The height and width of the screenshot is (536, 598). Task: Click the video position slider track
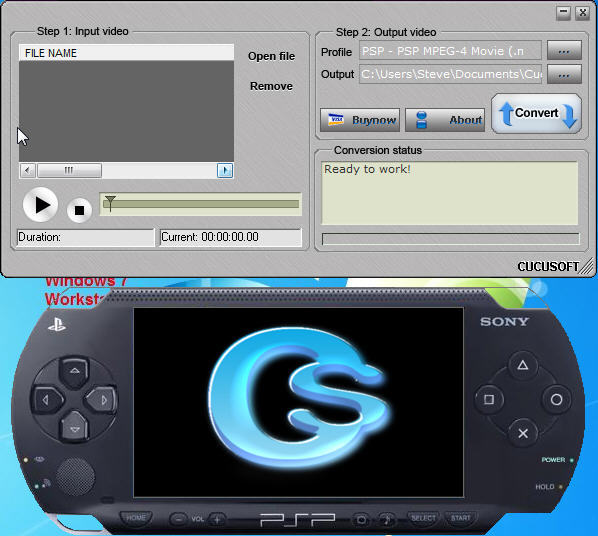[201, 204]
